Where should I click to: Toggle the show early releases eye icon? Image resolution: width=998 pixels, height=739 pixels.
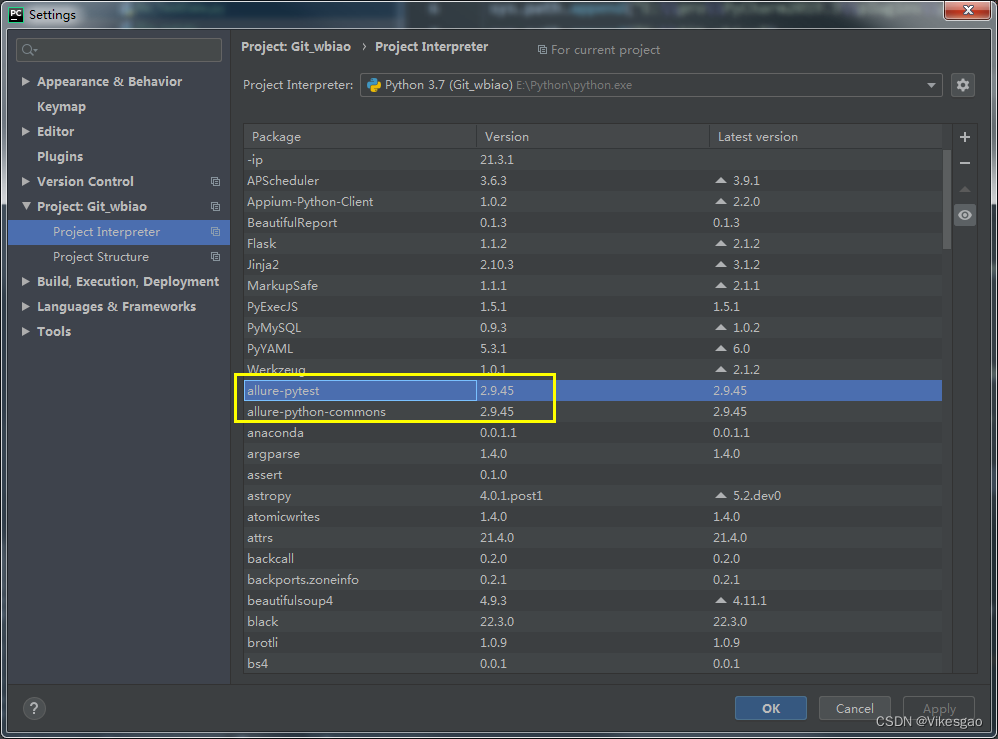click(x=965, y=215)
